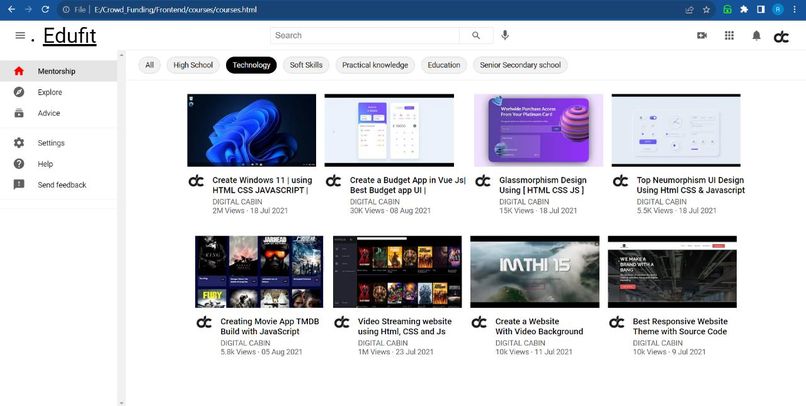806x406 pixels.
Task: Bookmark this page with the star icon
Action: click(x=706, y=9)
